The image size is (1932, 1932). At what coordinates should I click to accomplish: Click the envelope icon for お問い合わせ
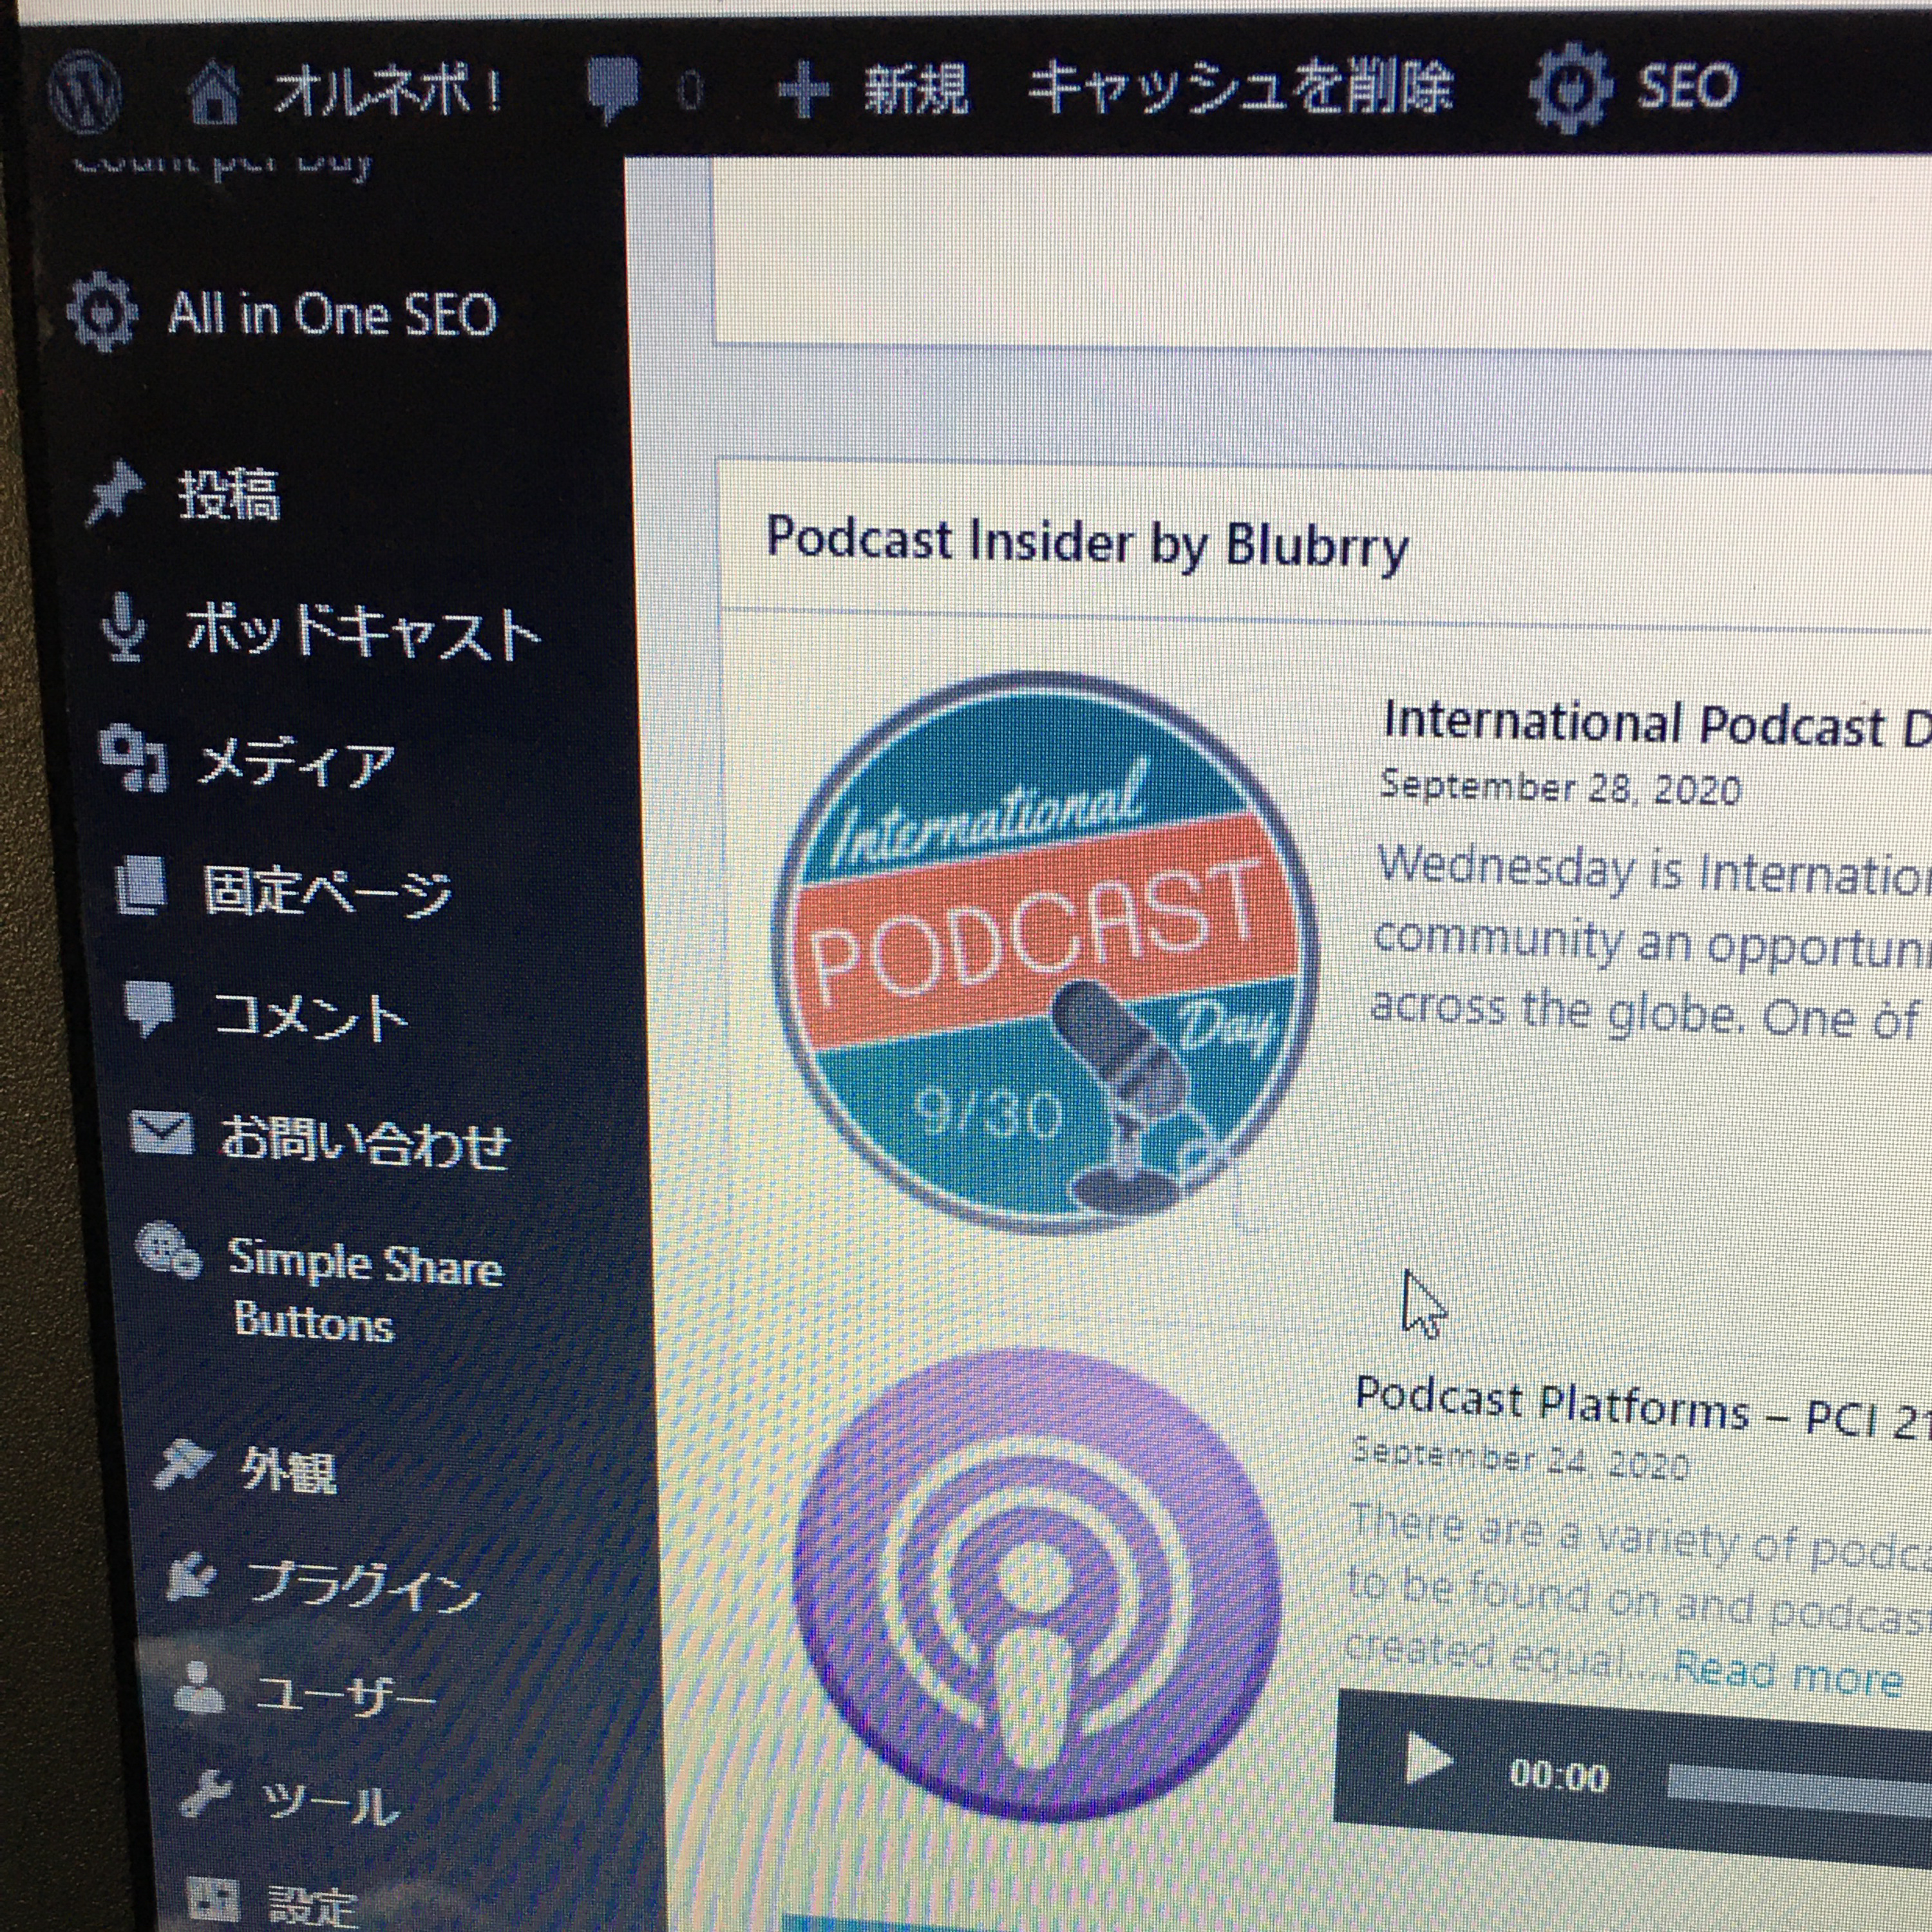pos(161,1133)
